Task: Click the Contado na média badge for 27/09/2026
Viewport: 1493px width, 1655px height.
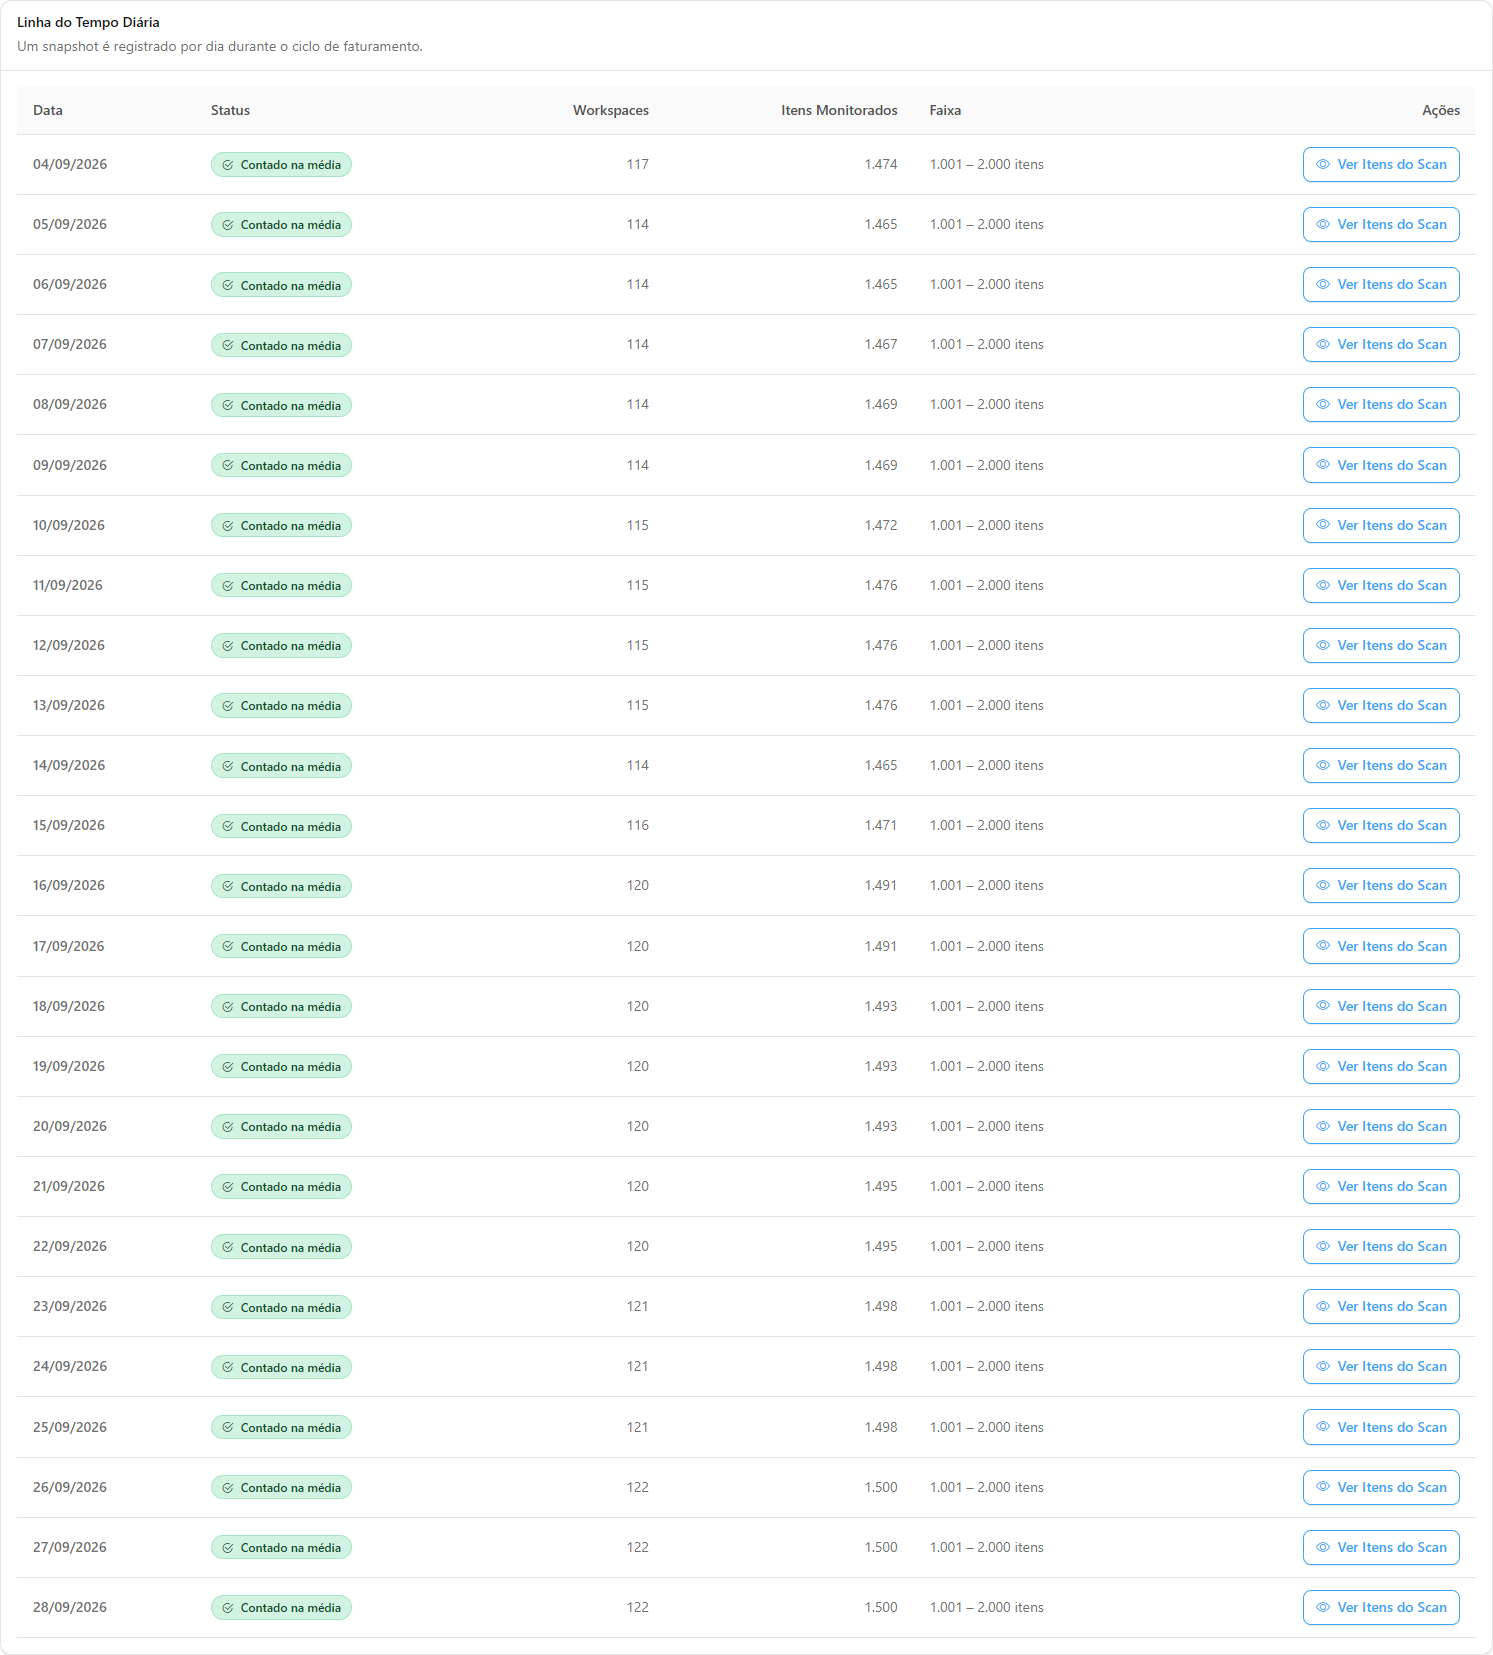Action: click(x=281, y=1547)
